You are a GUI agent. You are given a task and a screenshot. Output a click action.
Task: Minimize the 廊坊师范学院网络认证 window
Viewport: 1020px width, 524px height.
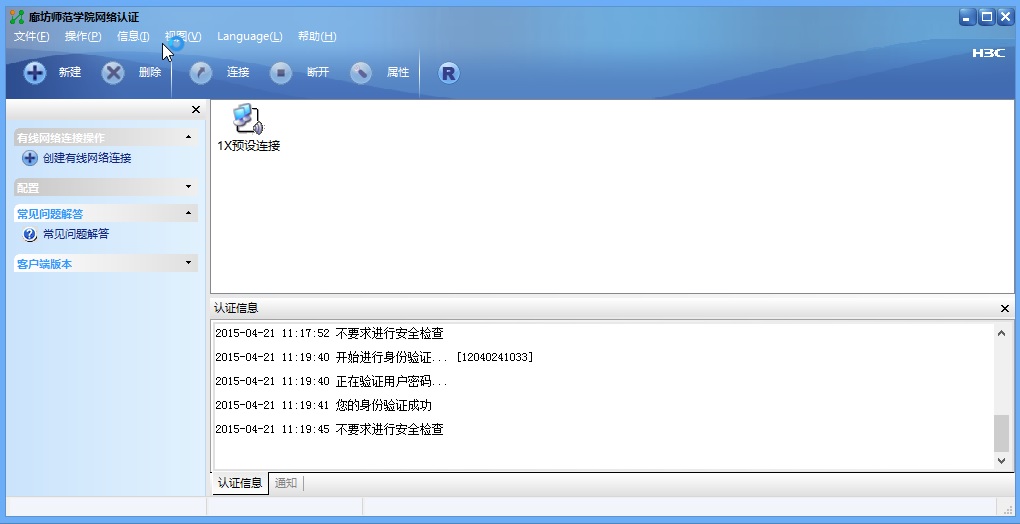point(968,18)
